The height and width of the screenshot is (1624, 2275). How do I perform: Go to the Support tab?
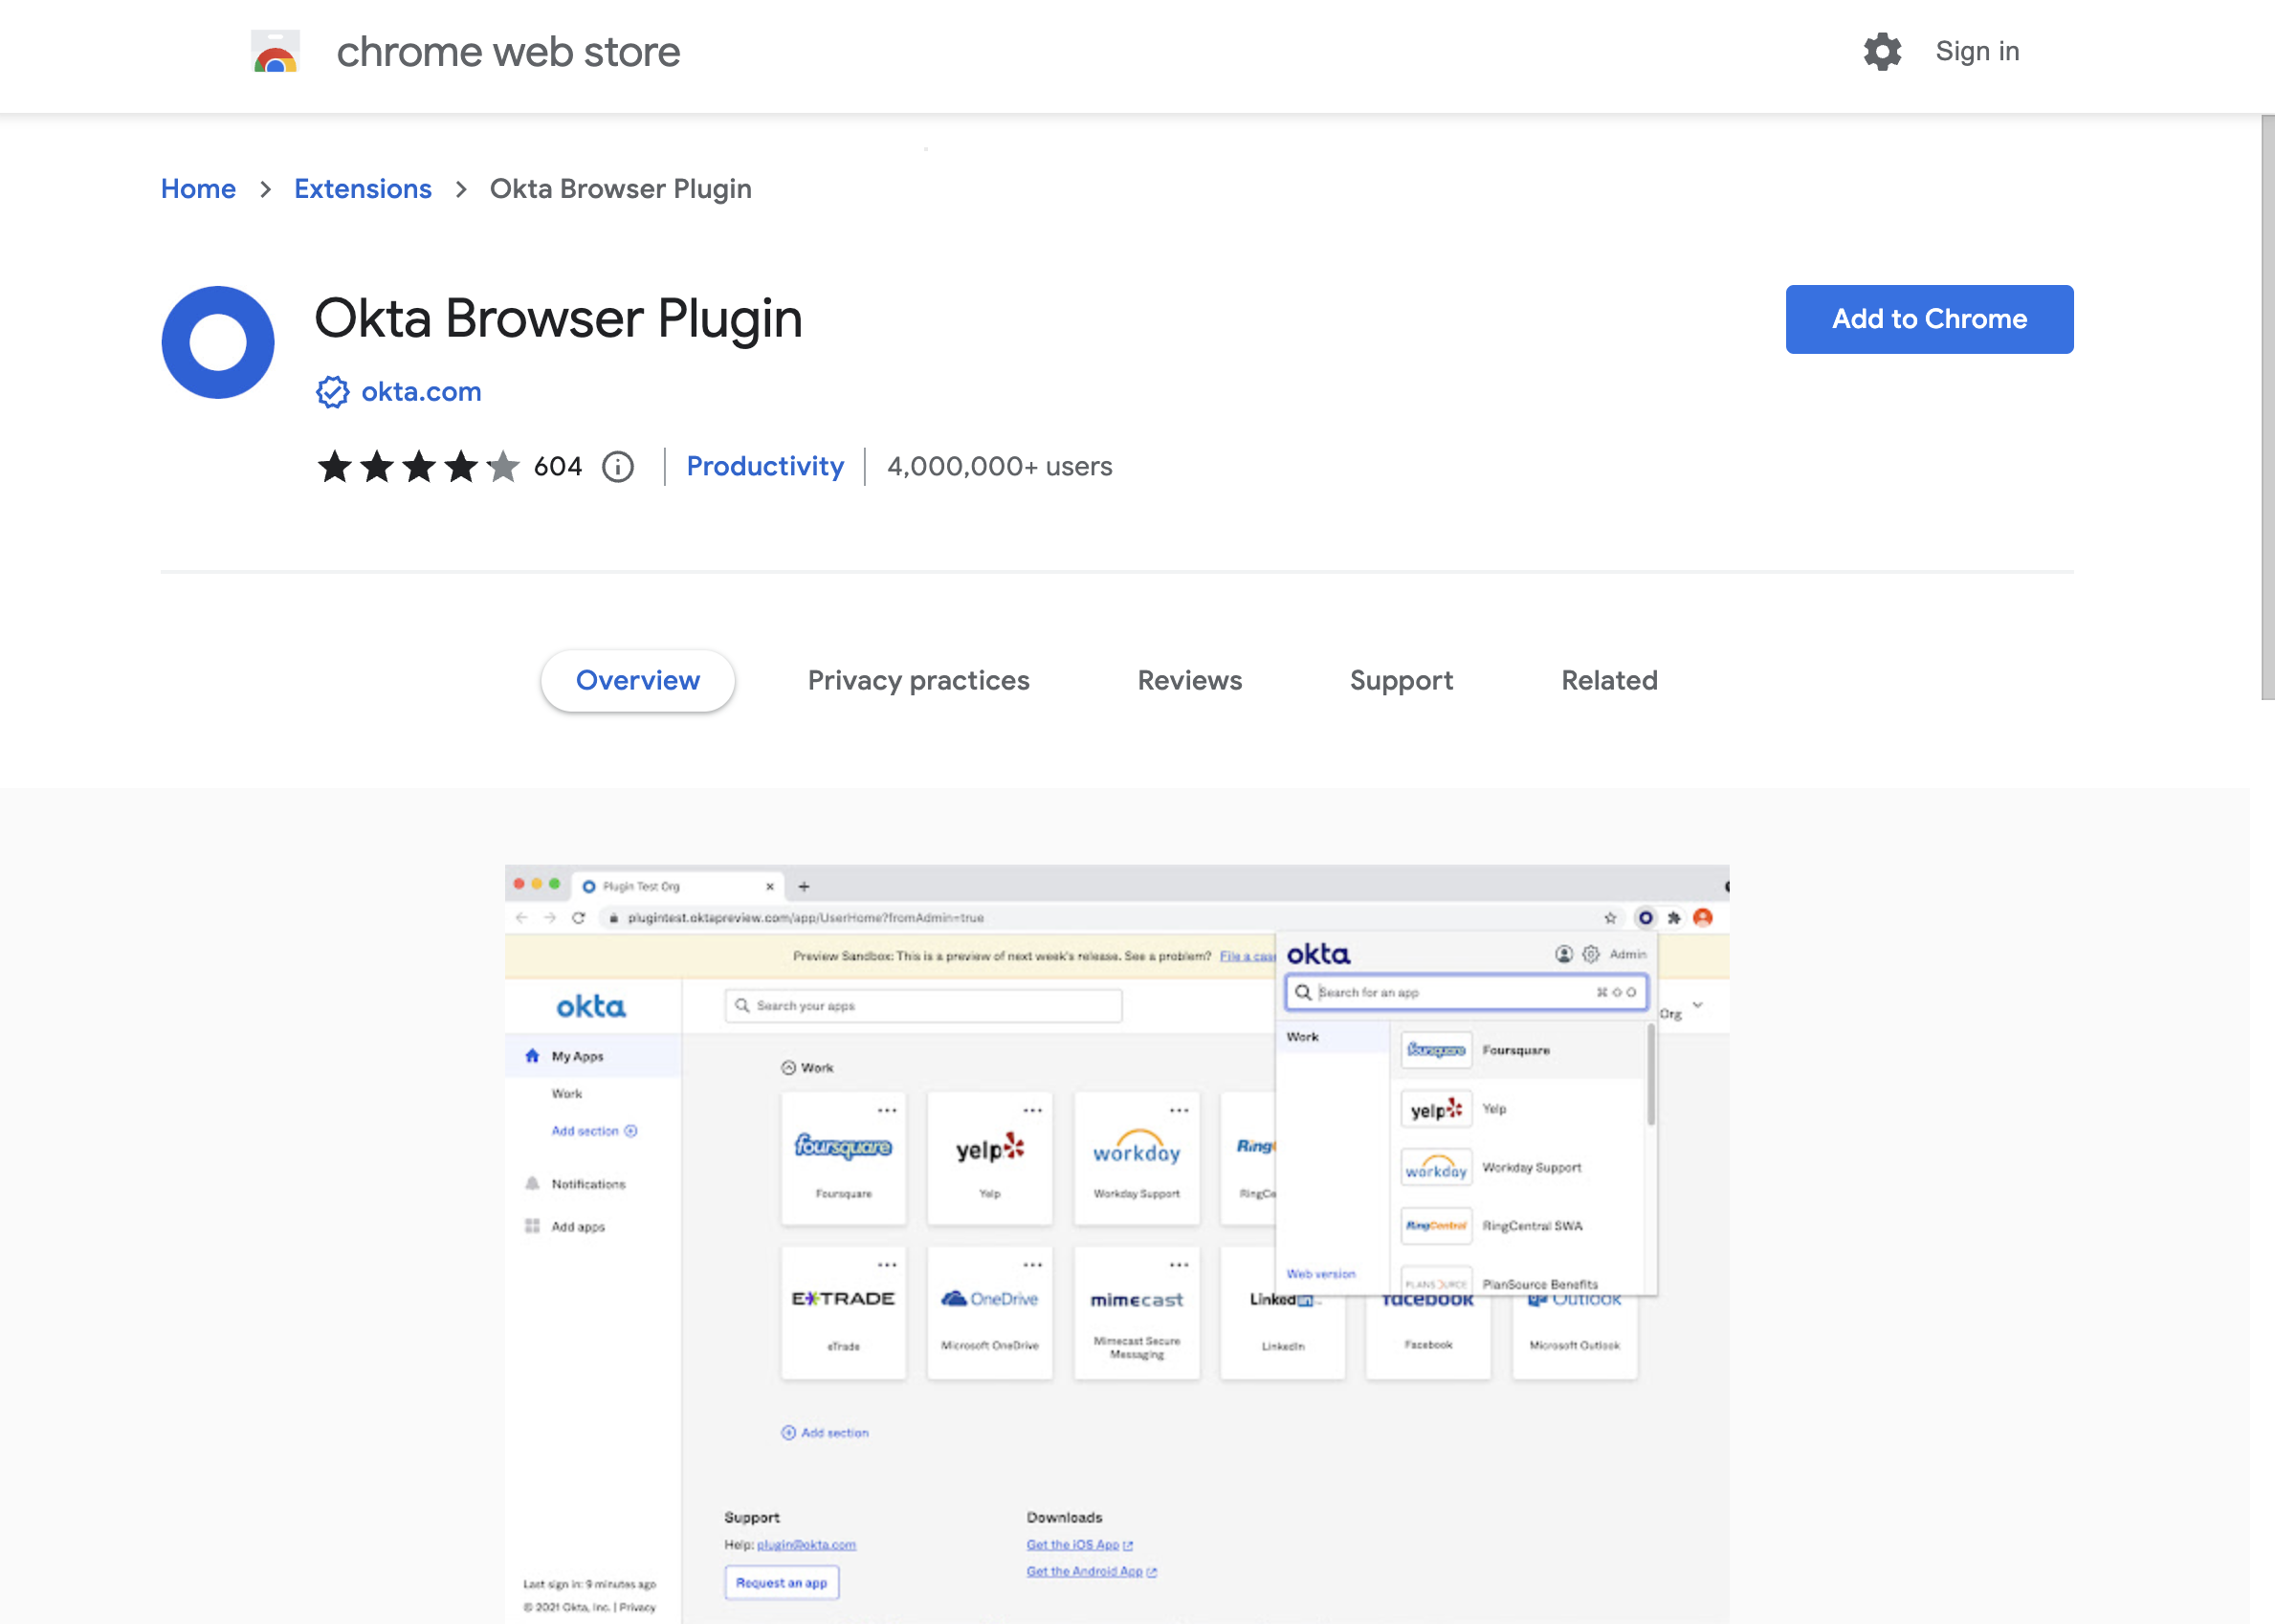point(1401,680)
